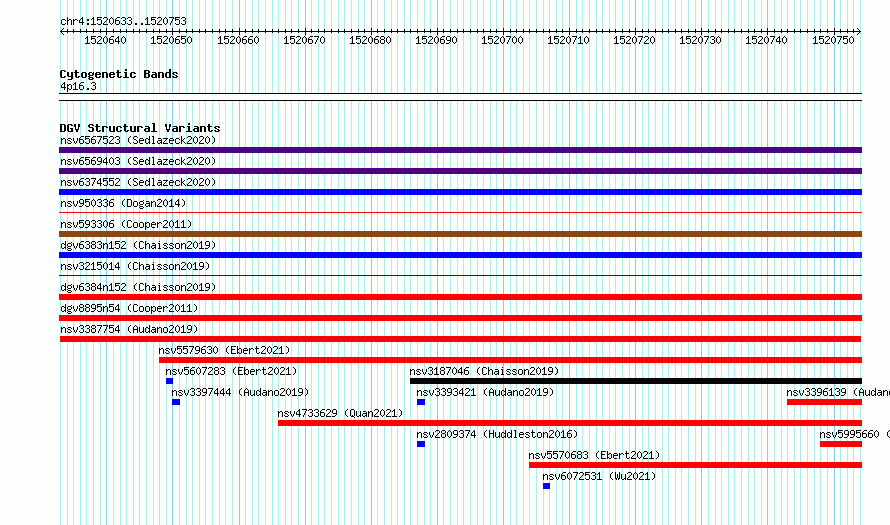Click ruler position 1520710
890x525 pixels.
click(x=568, y=40)
